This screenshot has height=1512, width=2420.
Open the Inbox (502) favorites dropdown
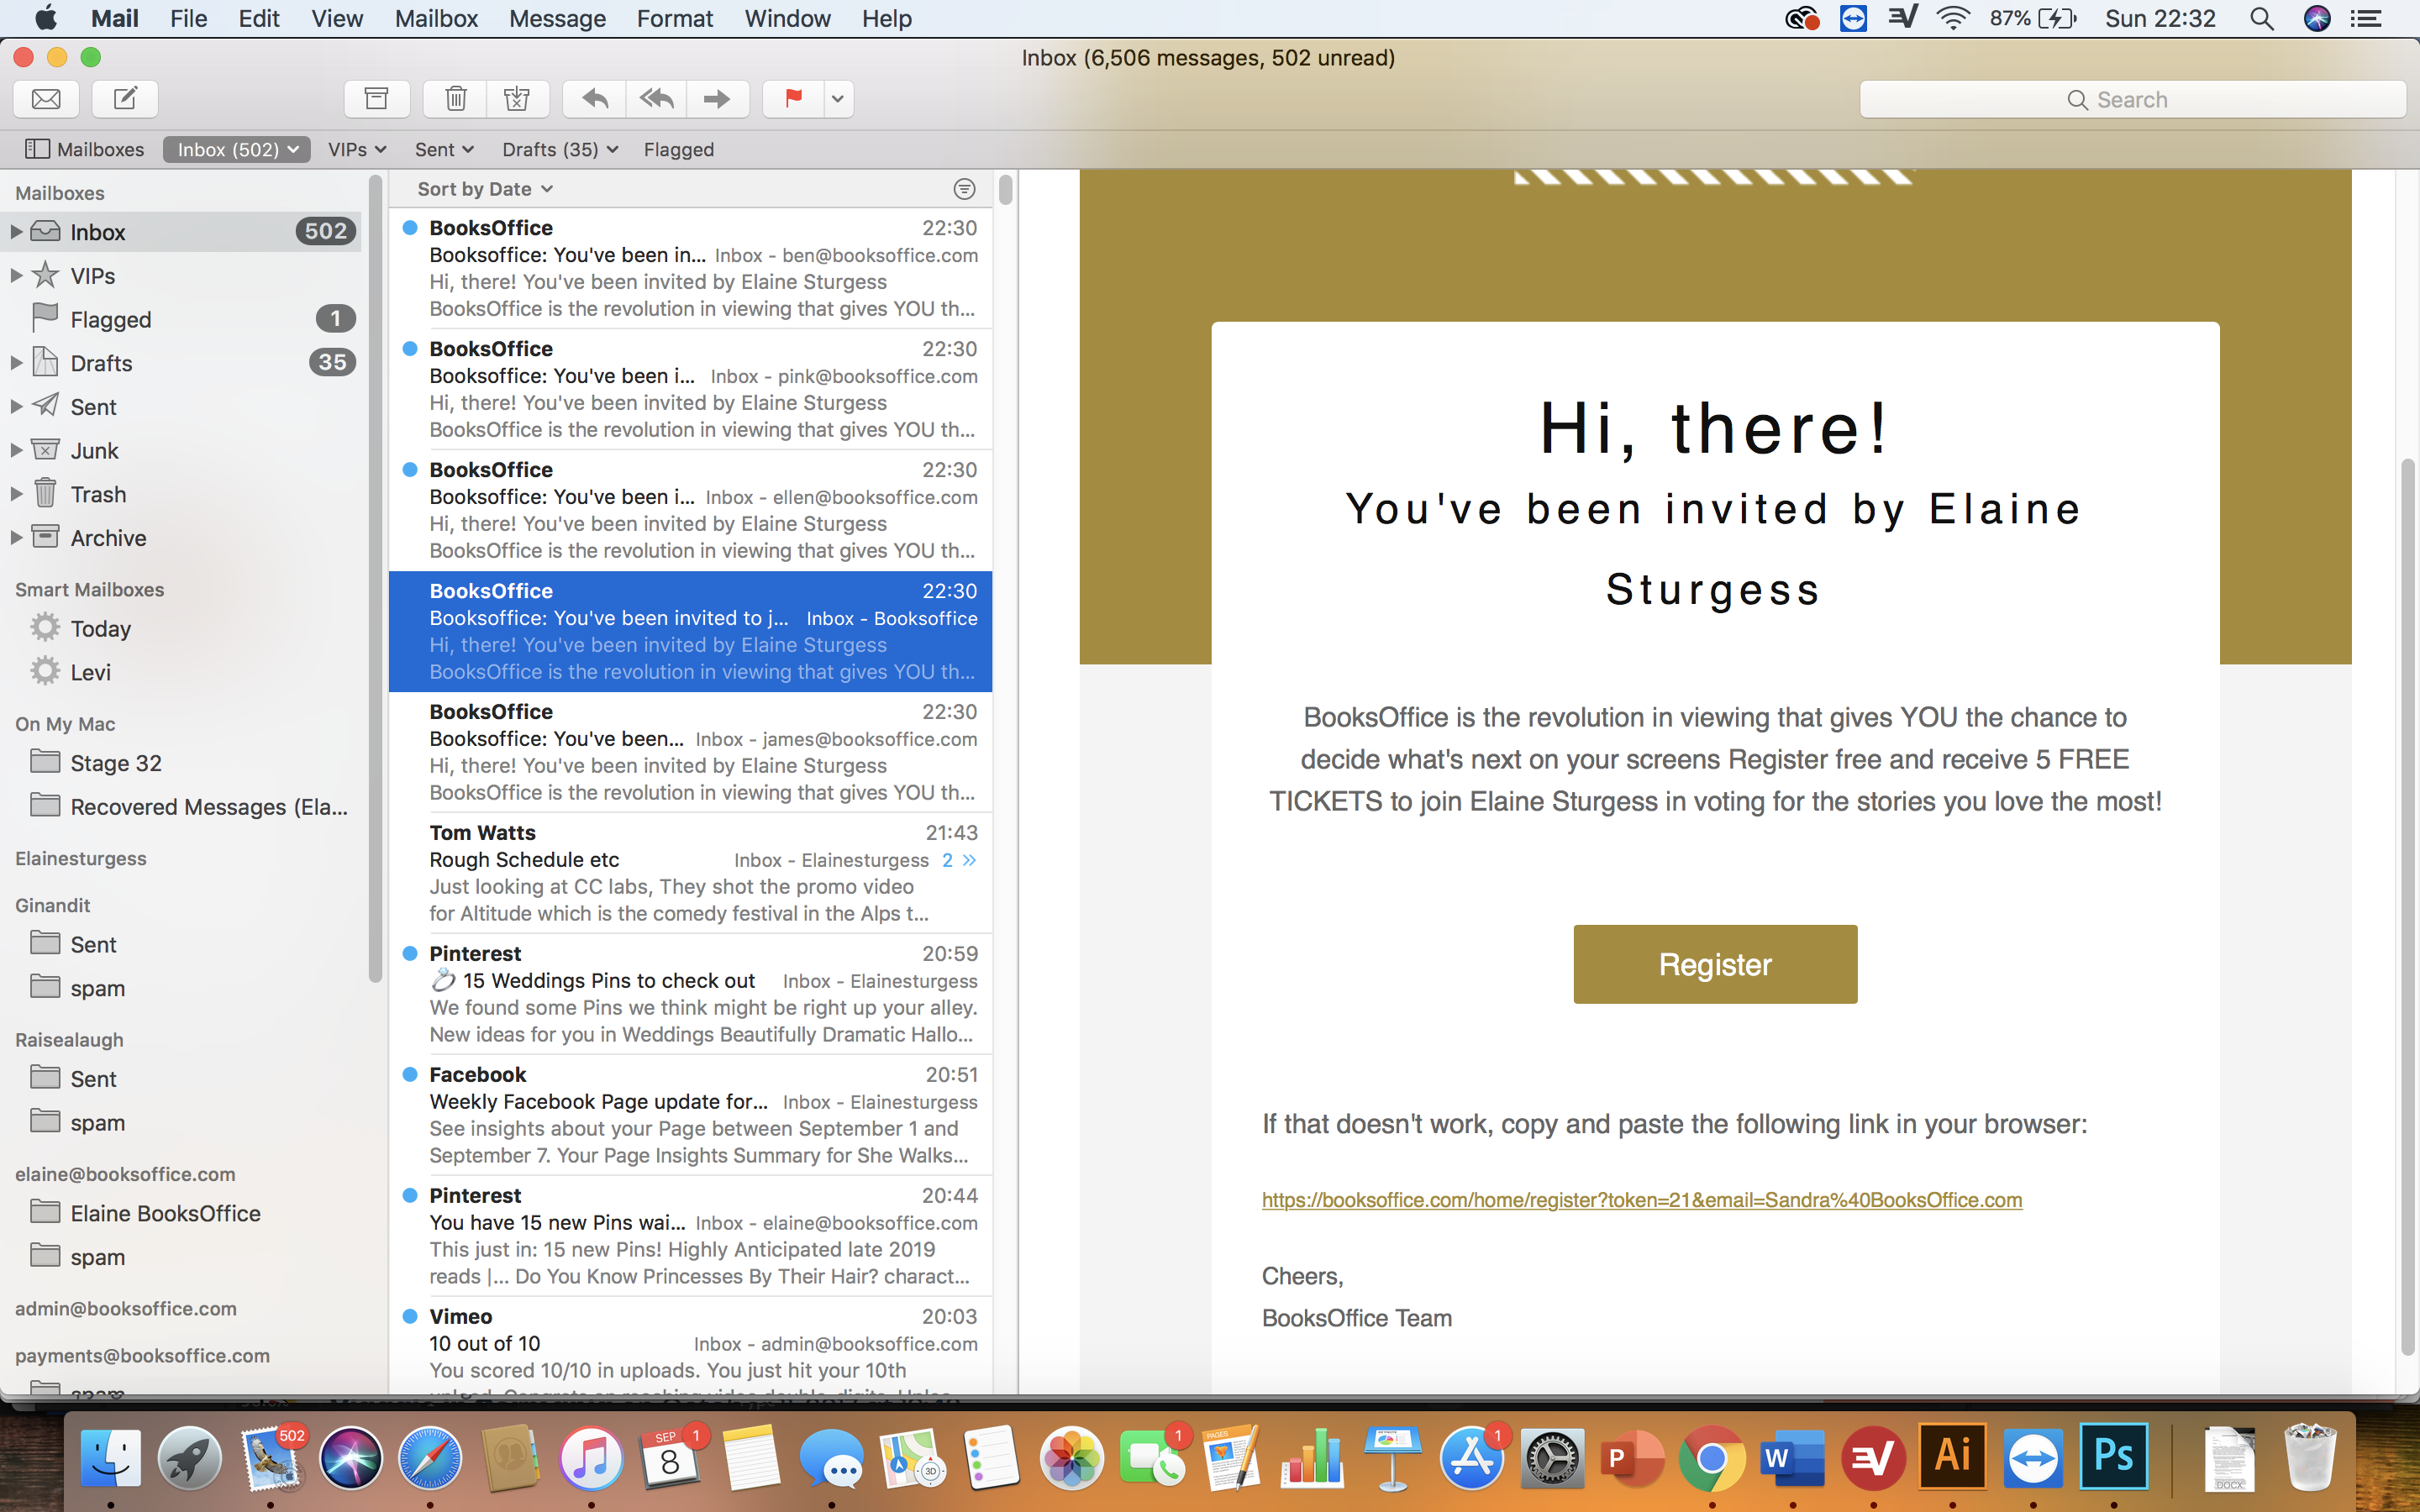pos(237,149)
